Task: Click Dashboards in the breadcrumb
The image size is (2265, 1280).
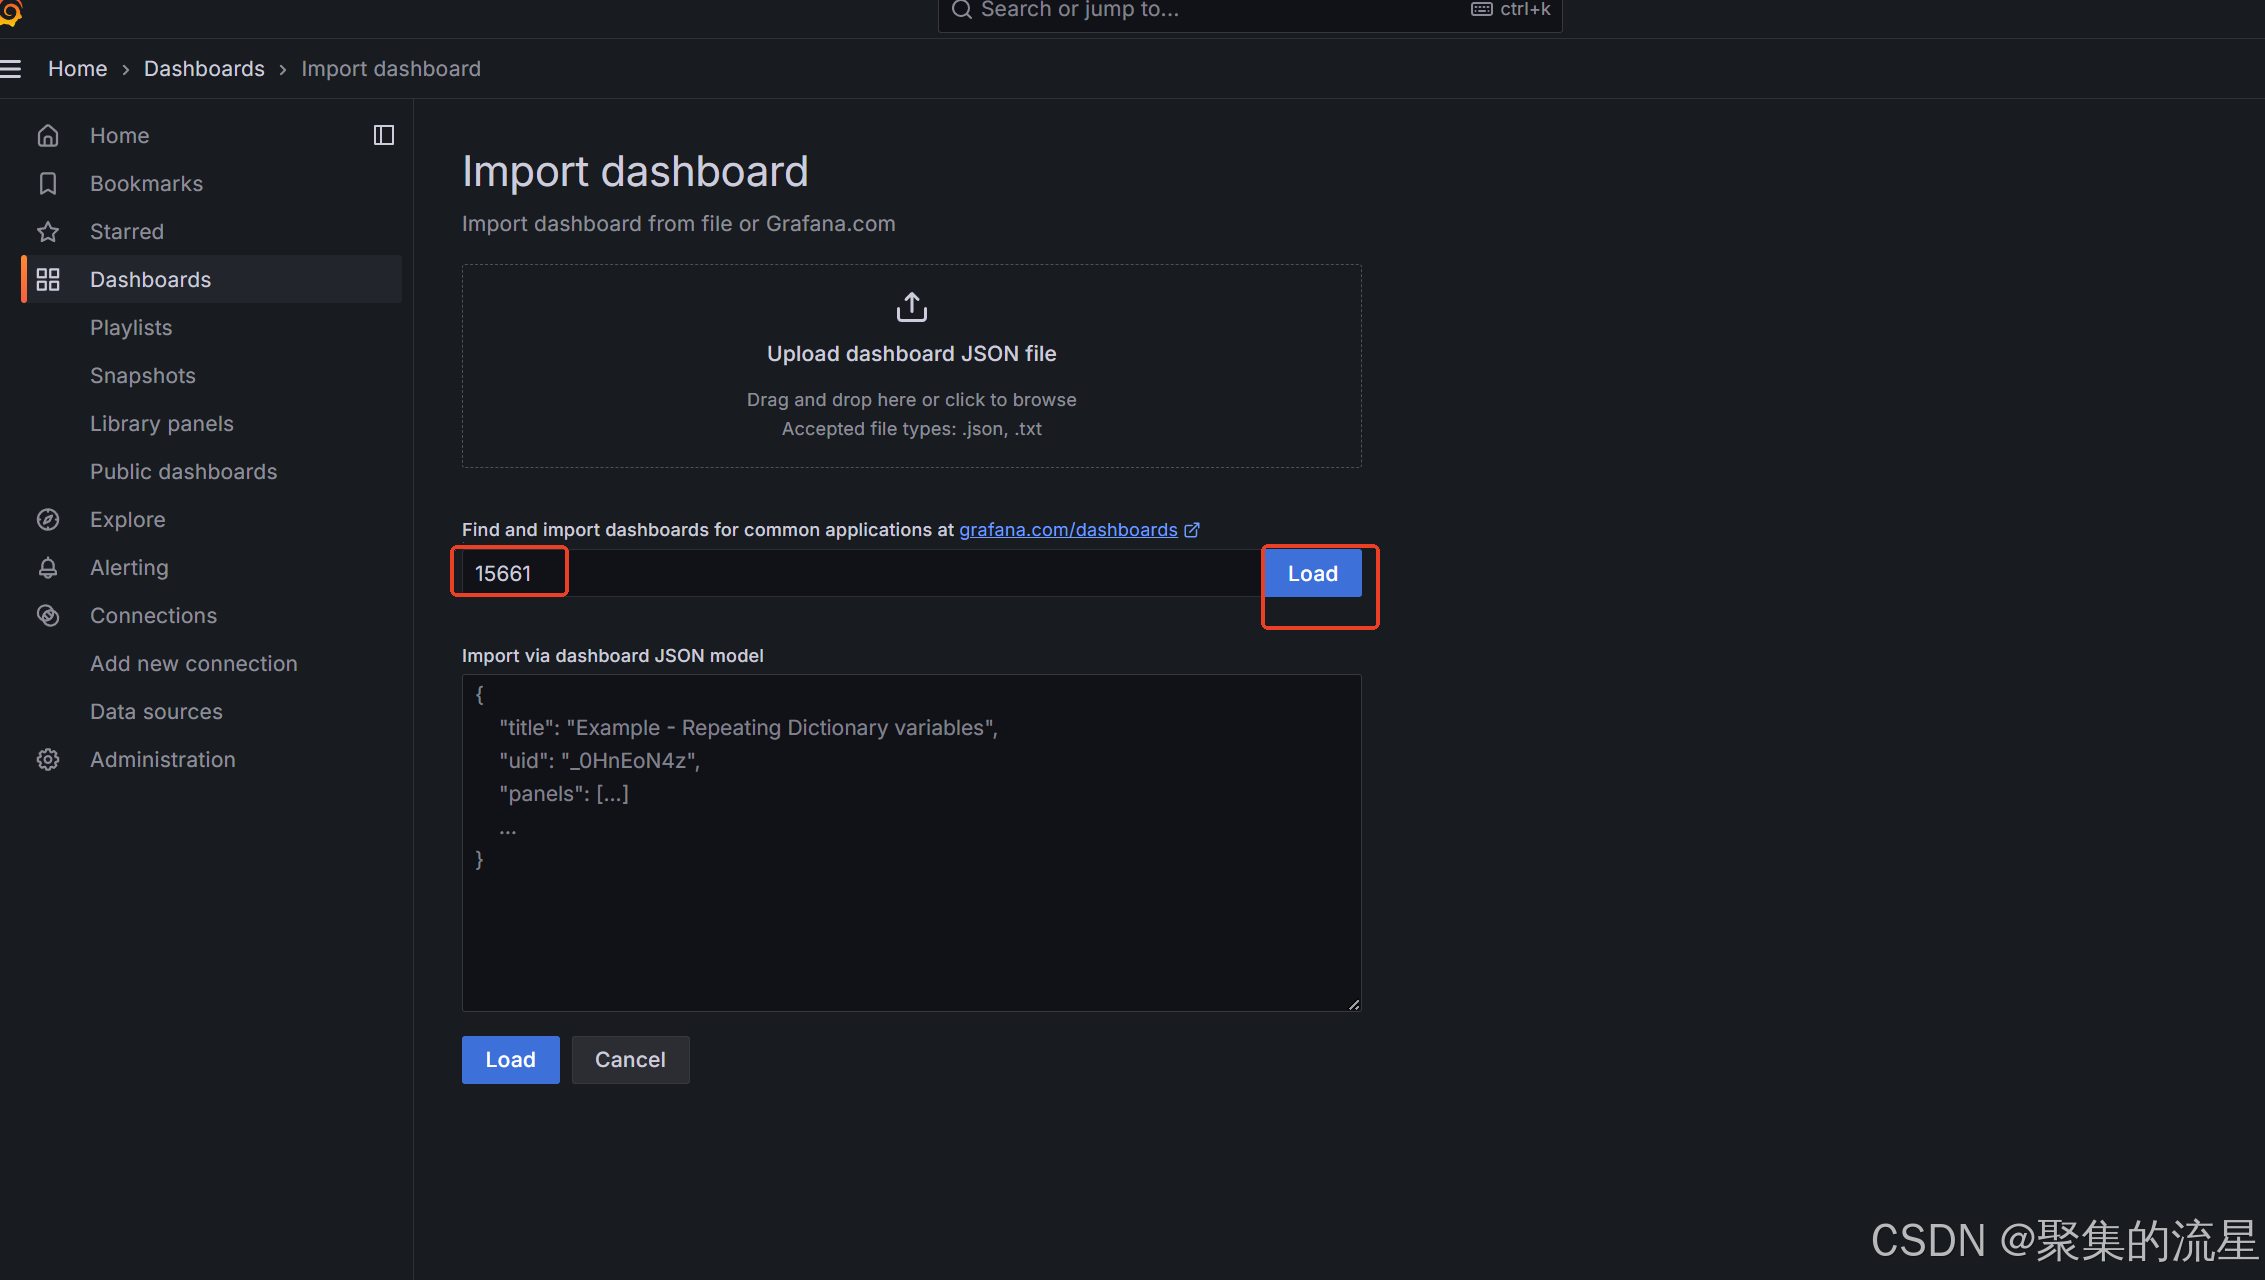Action: point(204,69)
